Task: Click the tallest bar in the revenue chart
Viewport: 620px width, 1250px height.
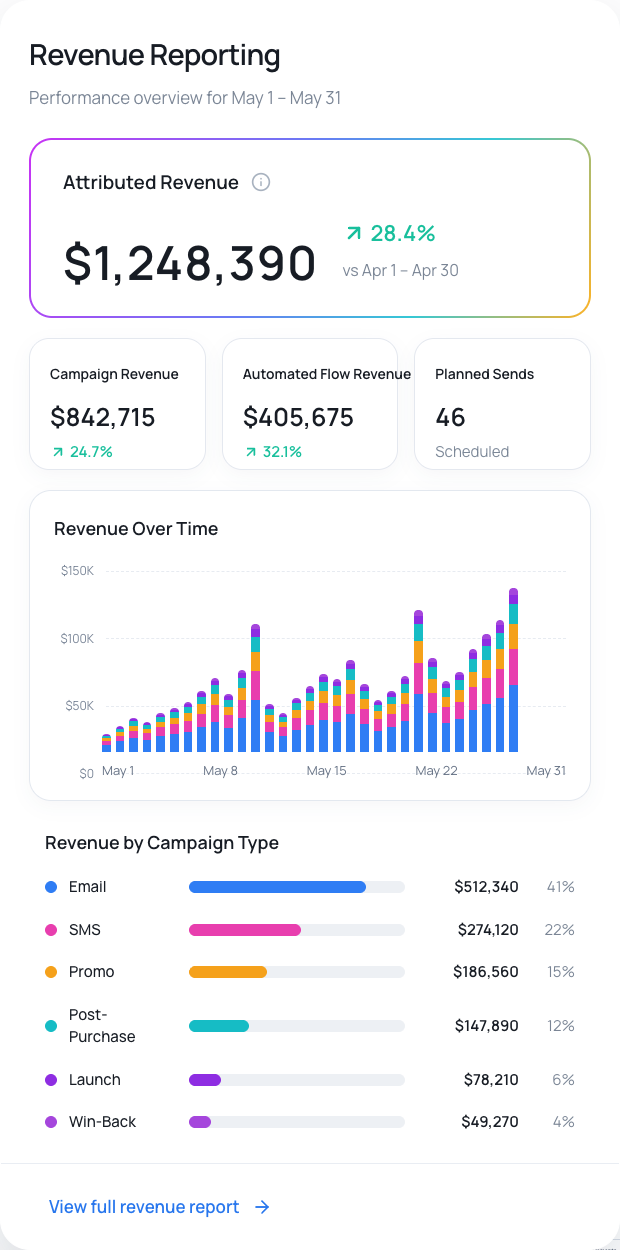Action: click(513, 670)
